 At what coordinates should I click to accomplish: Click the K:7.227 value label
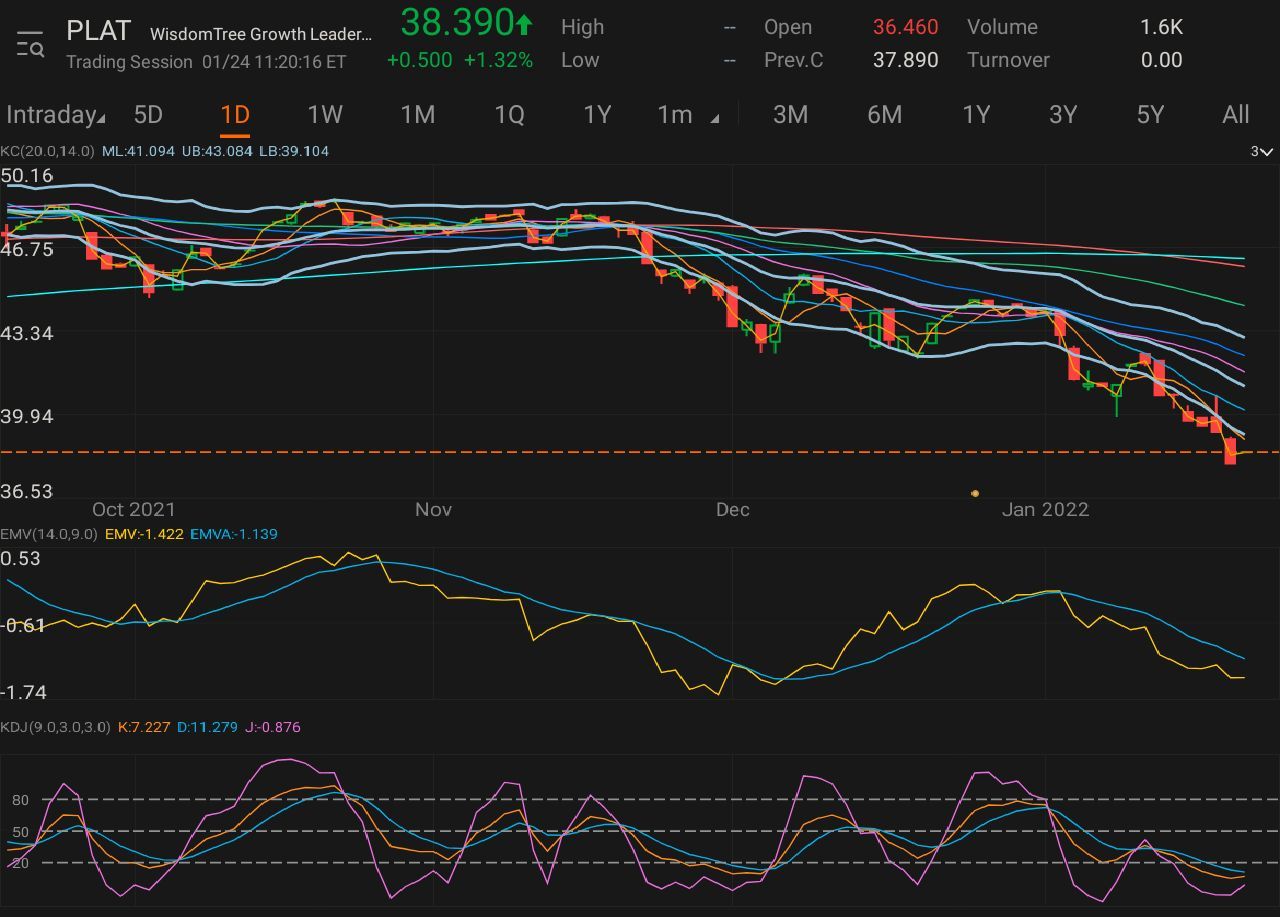[144, 727]
